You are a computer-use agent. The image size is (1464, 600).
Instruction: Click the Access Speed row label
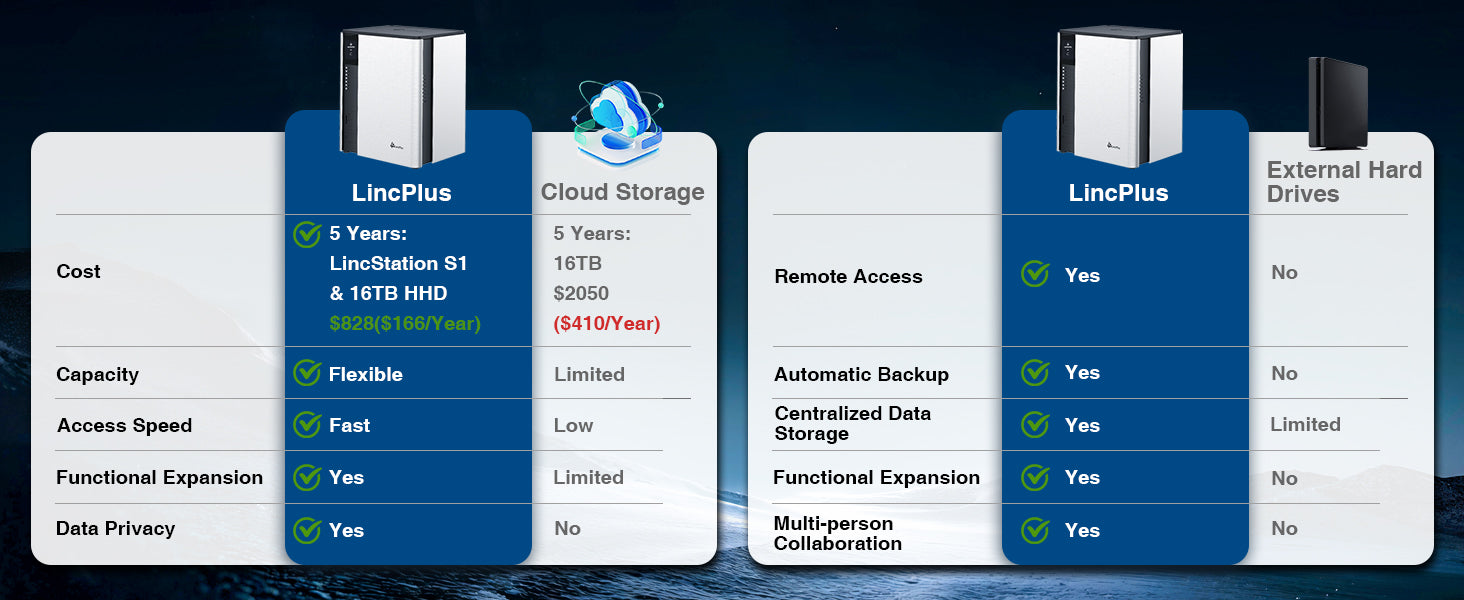[x=124, y=425]
